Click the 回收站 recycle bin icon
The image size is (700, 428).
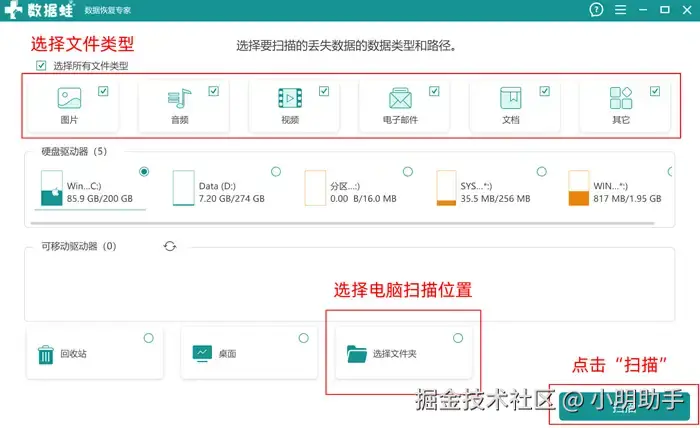coord(46,354)
